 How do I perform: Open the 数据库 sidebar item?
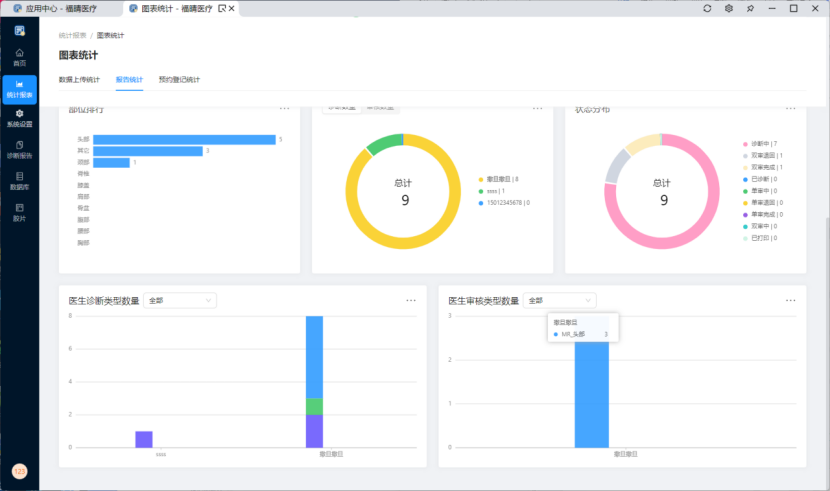pos(19,180)
